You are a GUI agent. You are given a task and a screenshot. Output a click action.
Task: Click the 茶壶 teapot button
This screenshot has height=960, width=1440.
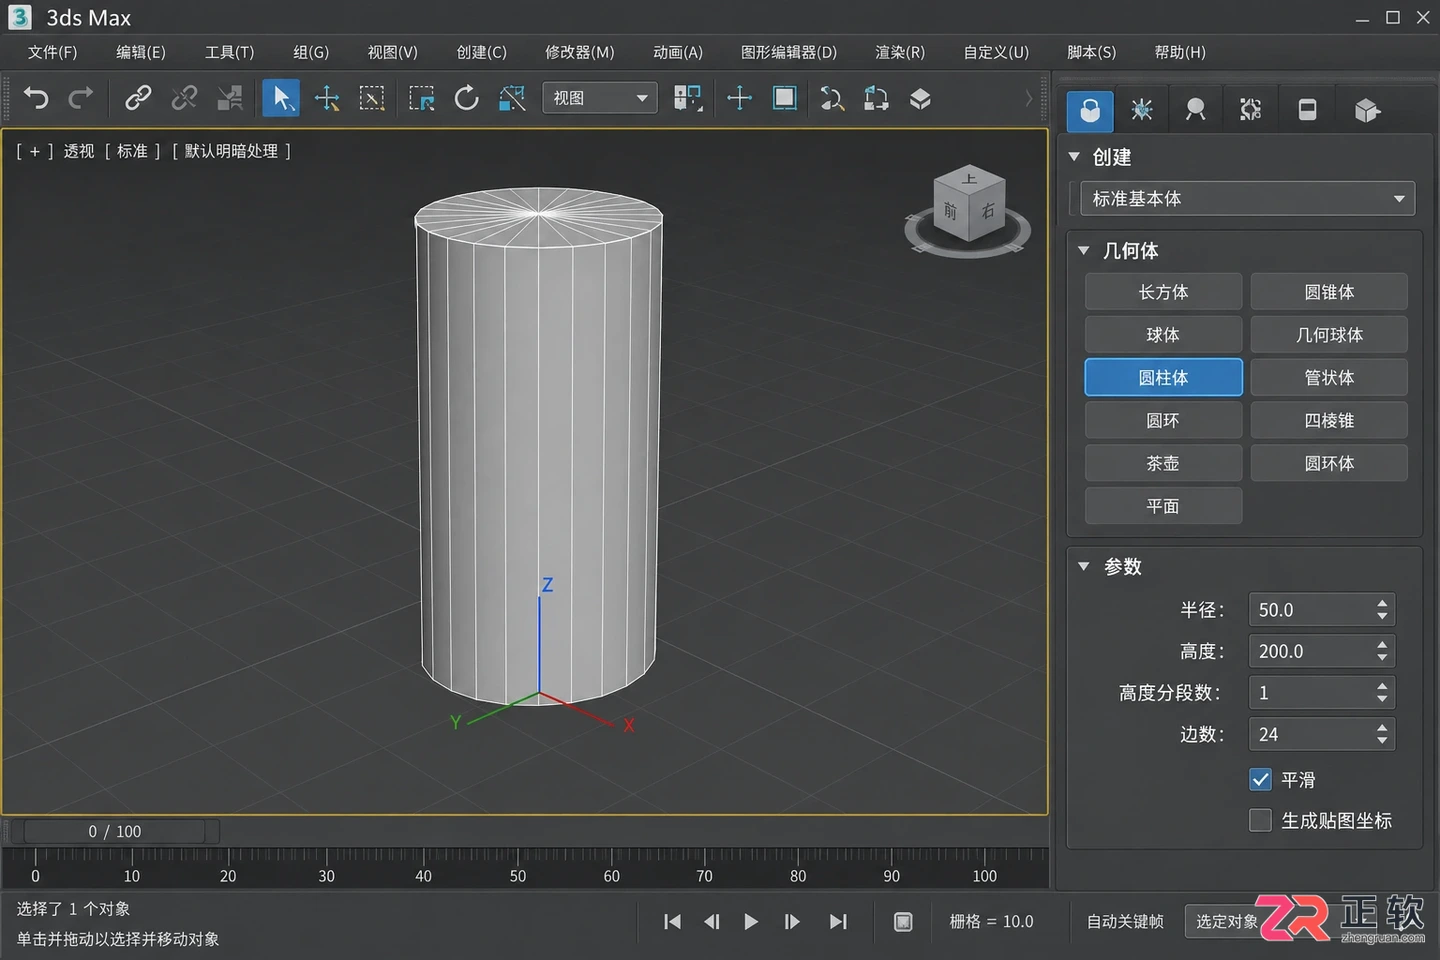coord(1163,463)
